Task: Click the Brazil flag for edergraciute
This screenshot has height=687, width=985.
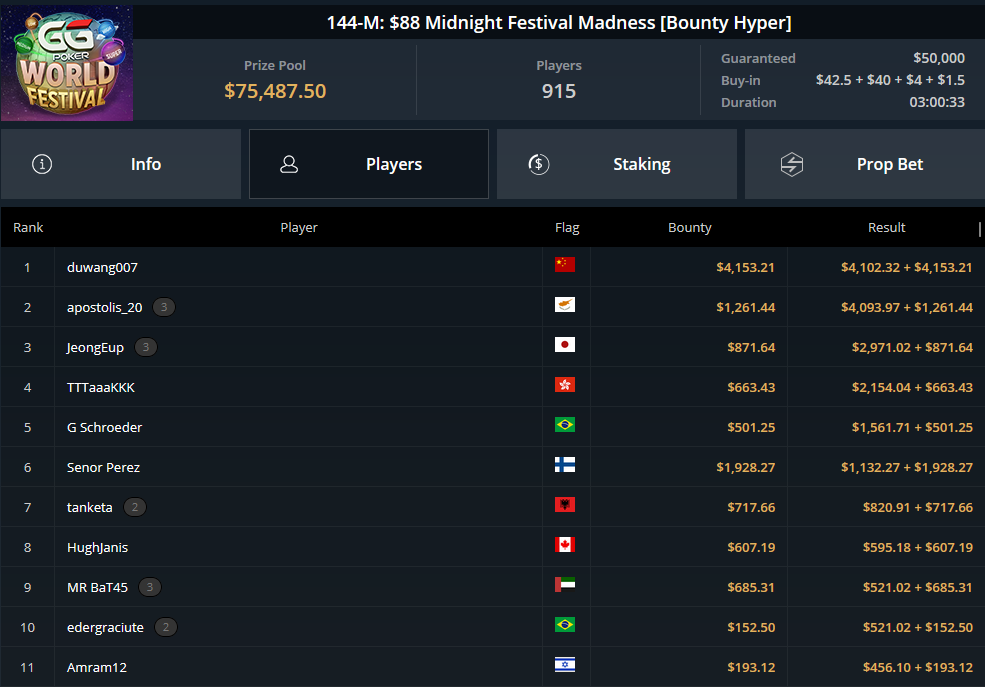Action: tap(565, 625)
